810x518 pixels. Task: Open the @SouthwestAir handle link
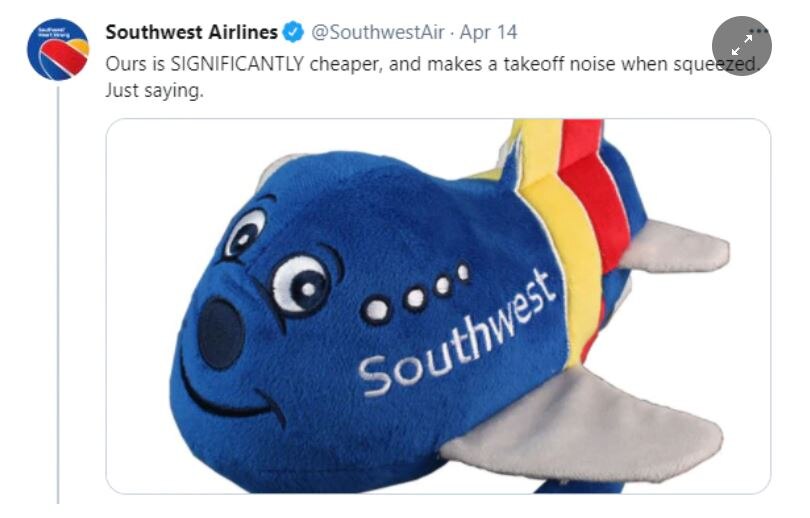377,33
